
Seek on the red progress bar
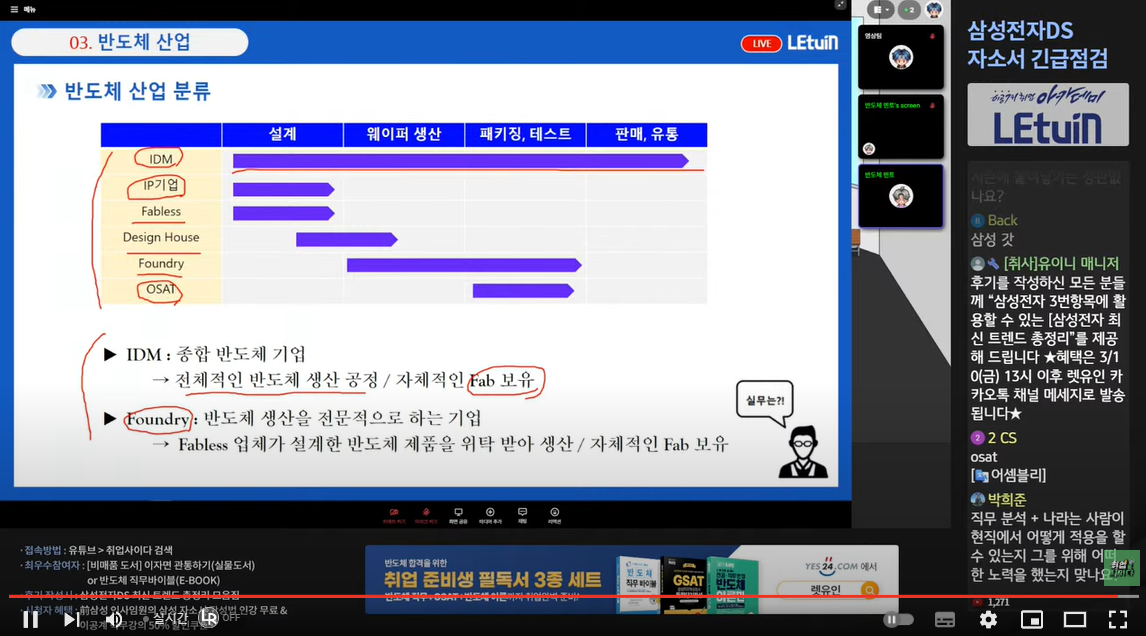click(x=573, y=597)
